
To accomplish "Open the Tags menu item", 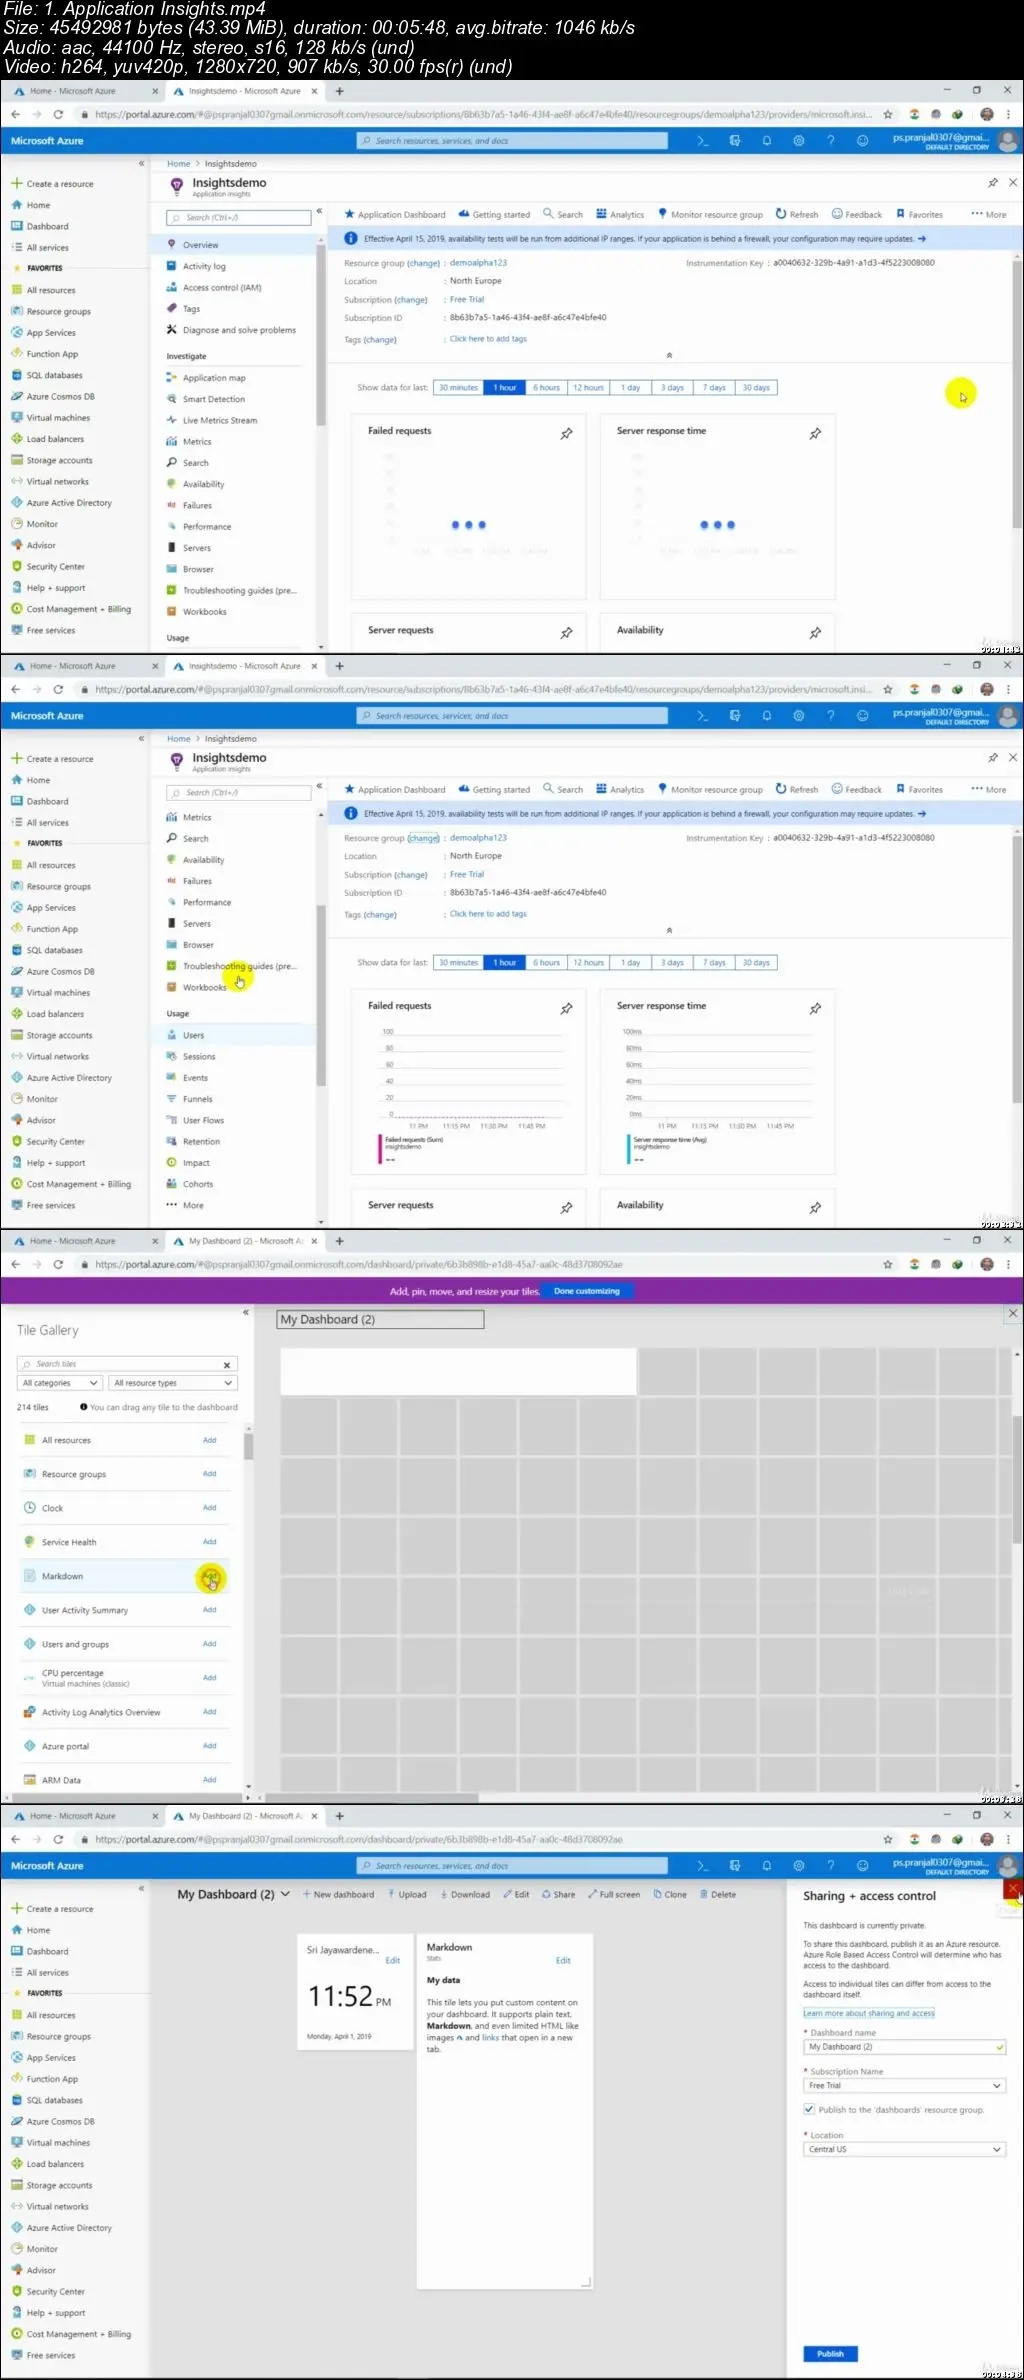I will (191, 309).
